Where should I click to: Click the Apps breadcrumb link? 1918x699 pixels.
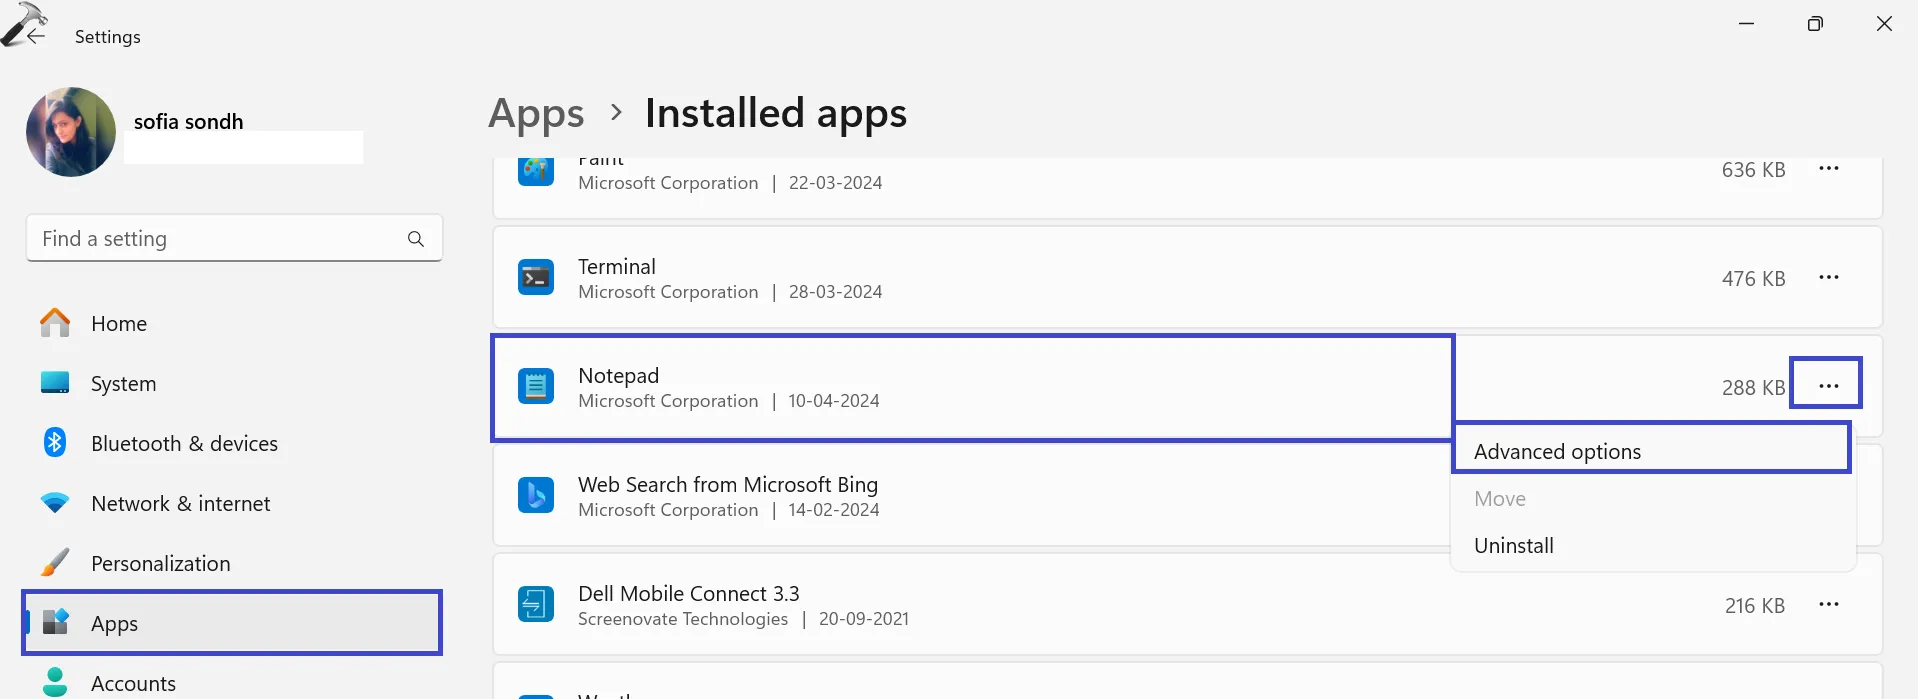pyautogui.click(x=536, y=114)
